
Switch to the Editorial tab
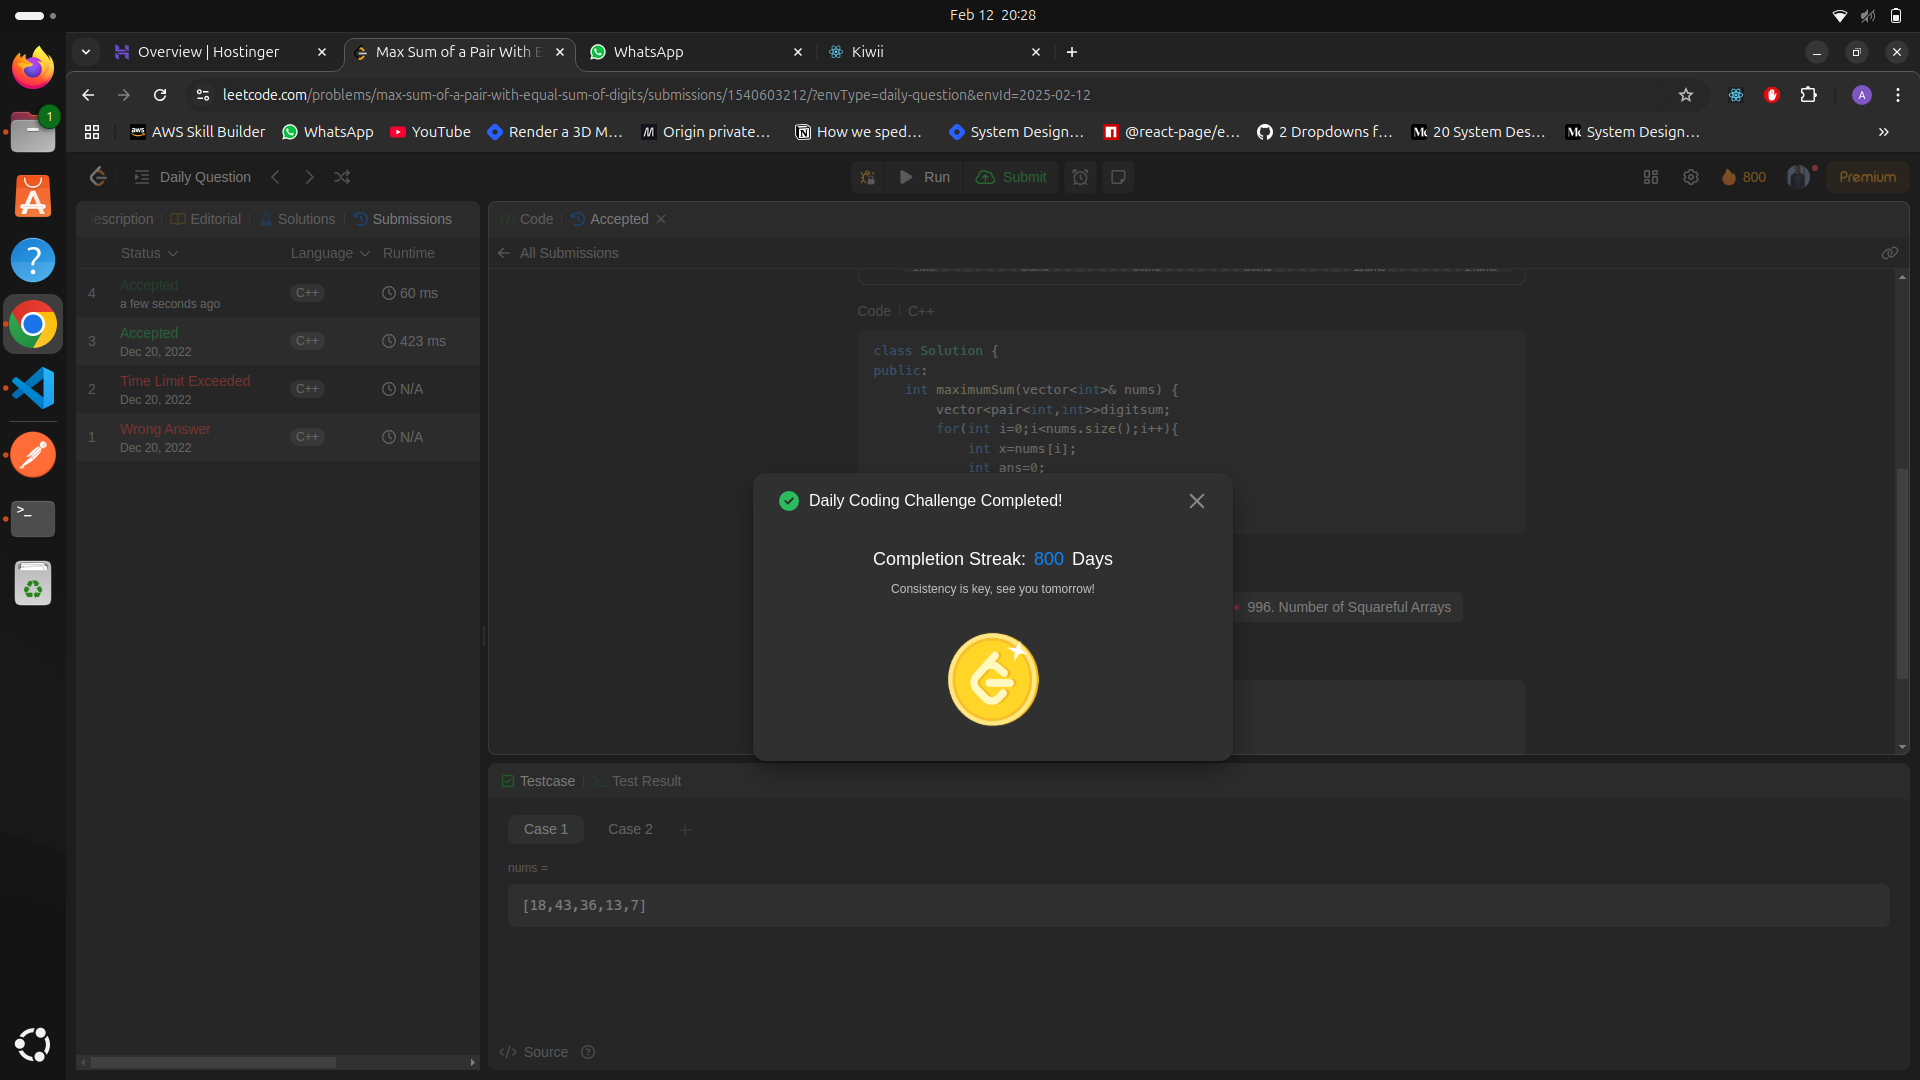206,219
